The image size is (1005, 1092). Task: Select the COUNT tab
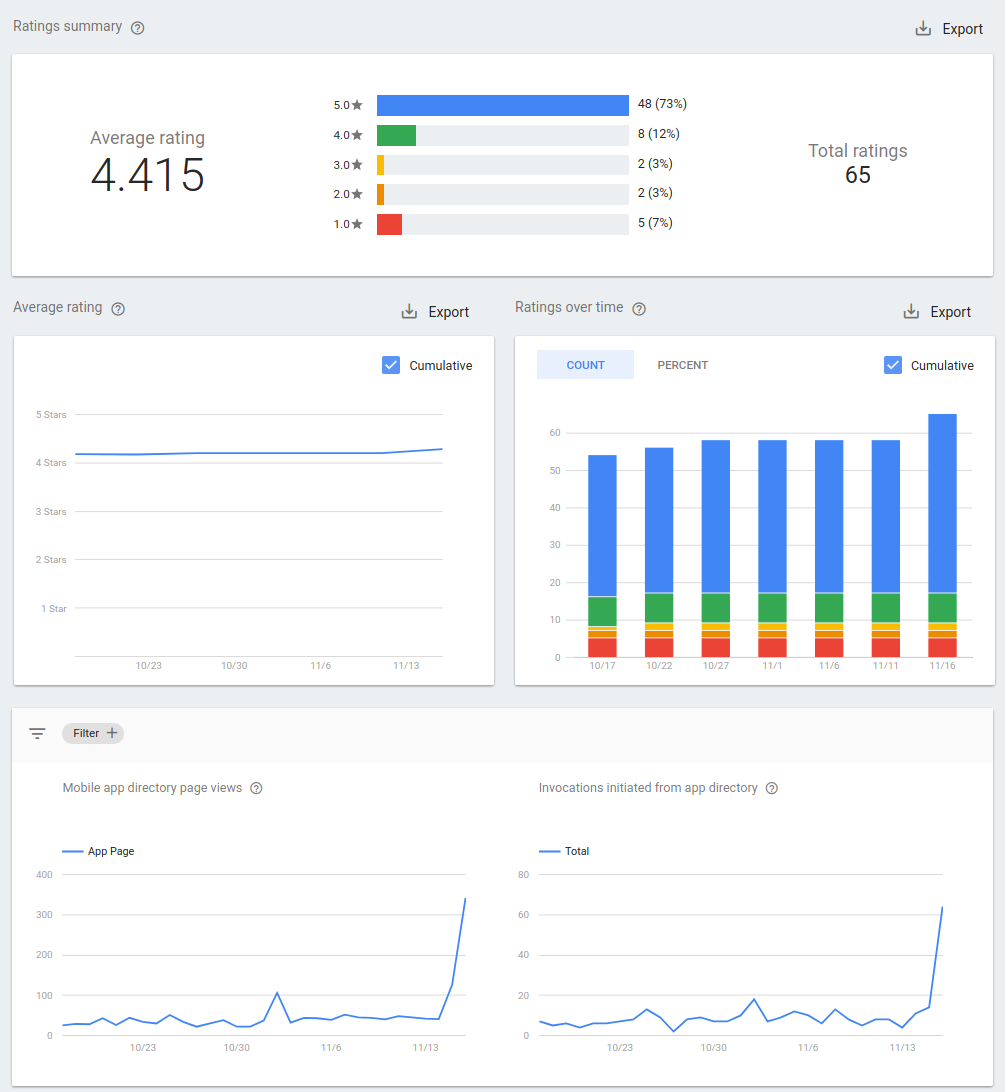tap(585, 365)
